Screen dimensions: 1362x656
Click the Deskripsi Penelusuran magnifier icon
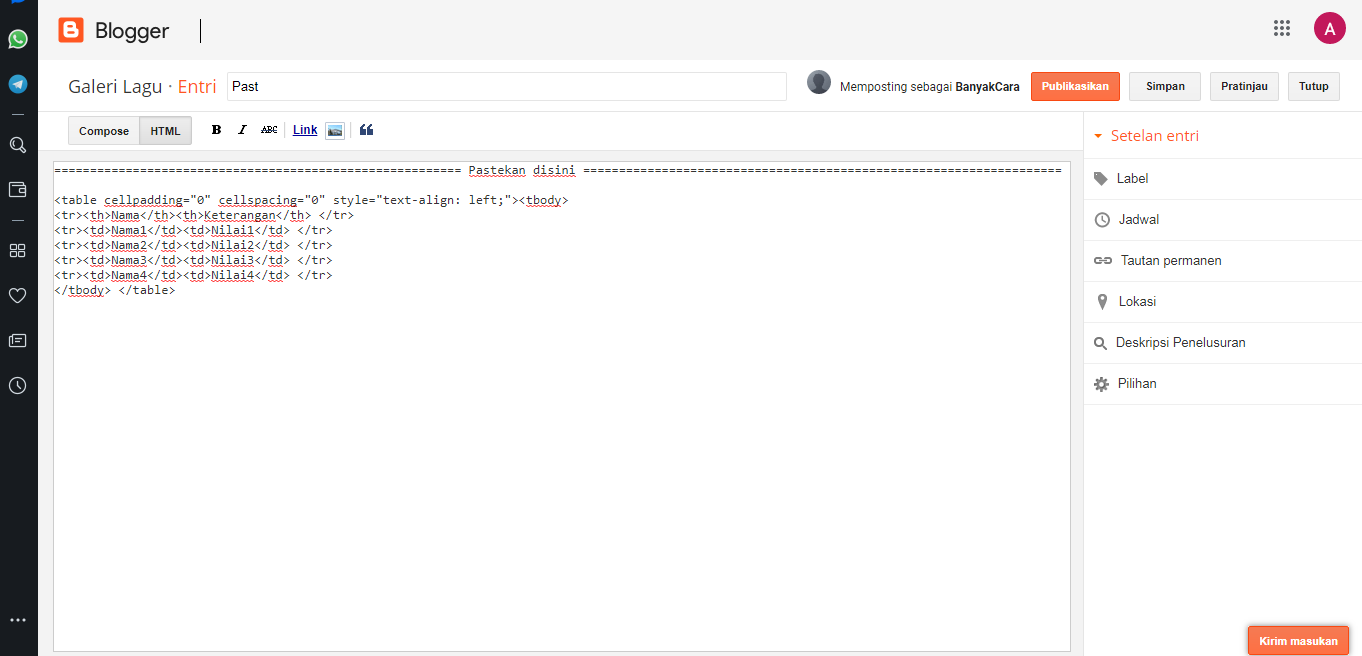point(1099,343)
